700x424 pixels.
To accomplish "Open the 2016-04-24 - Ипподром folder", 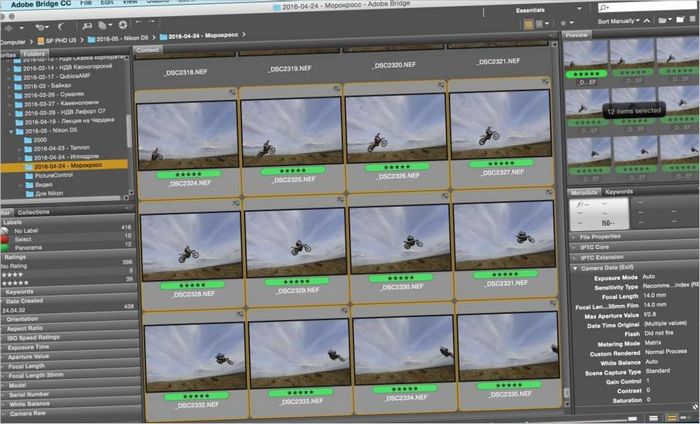I will point(67,157).
